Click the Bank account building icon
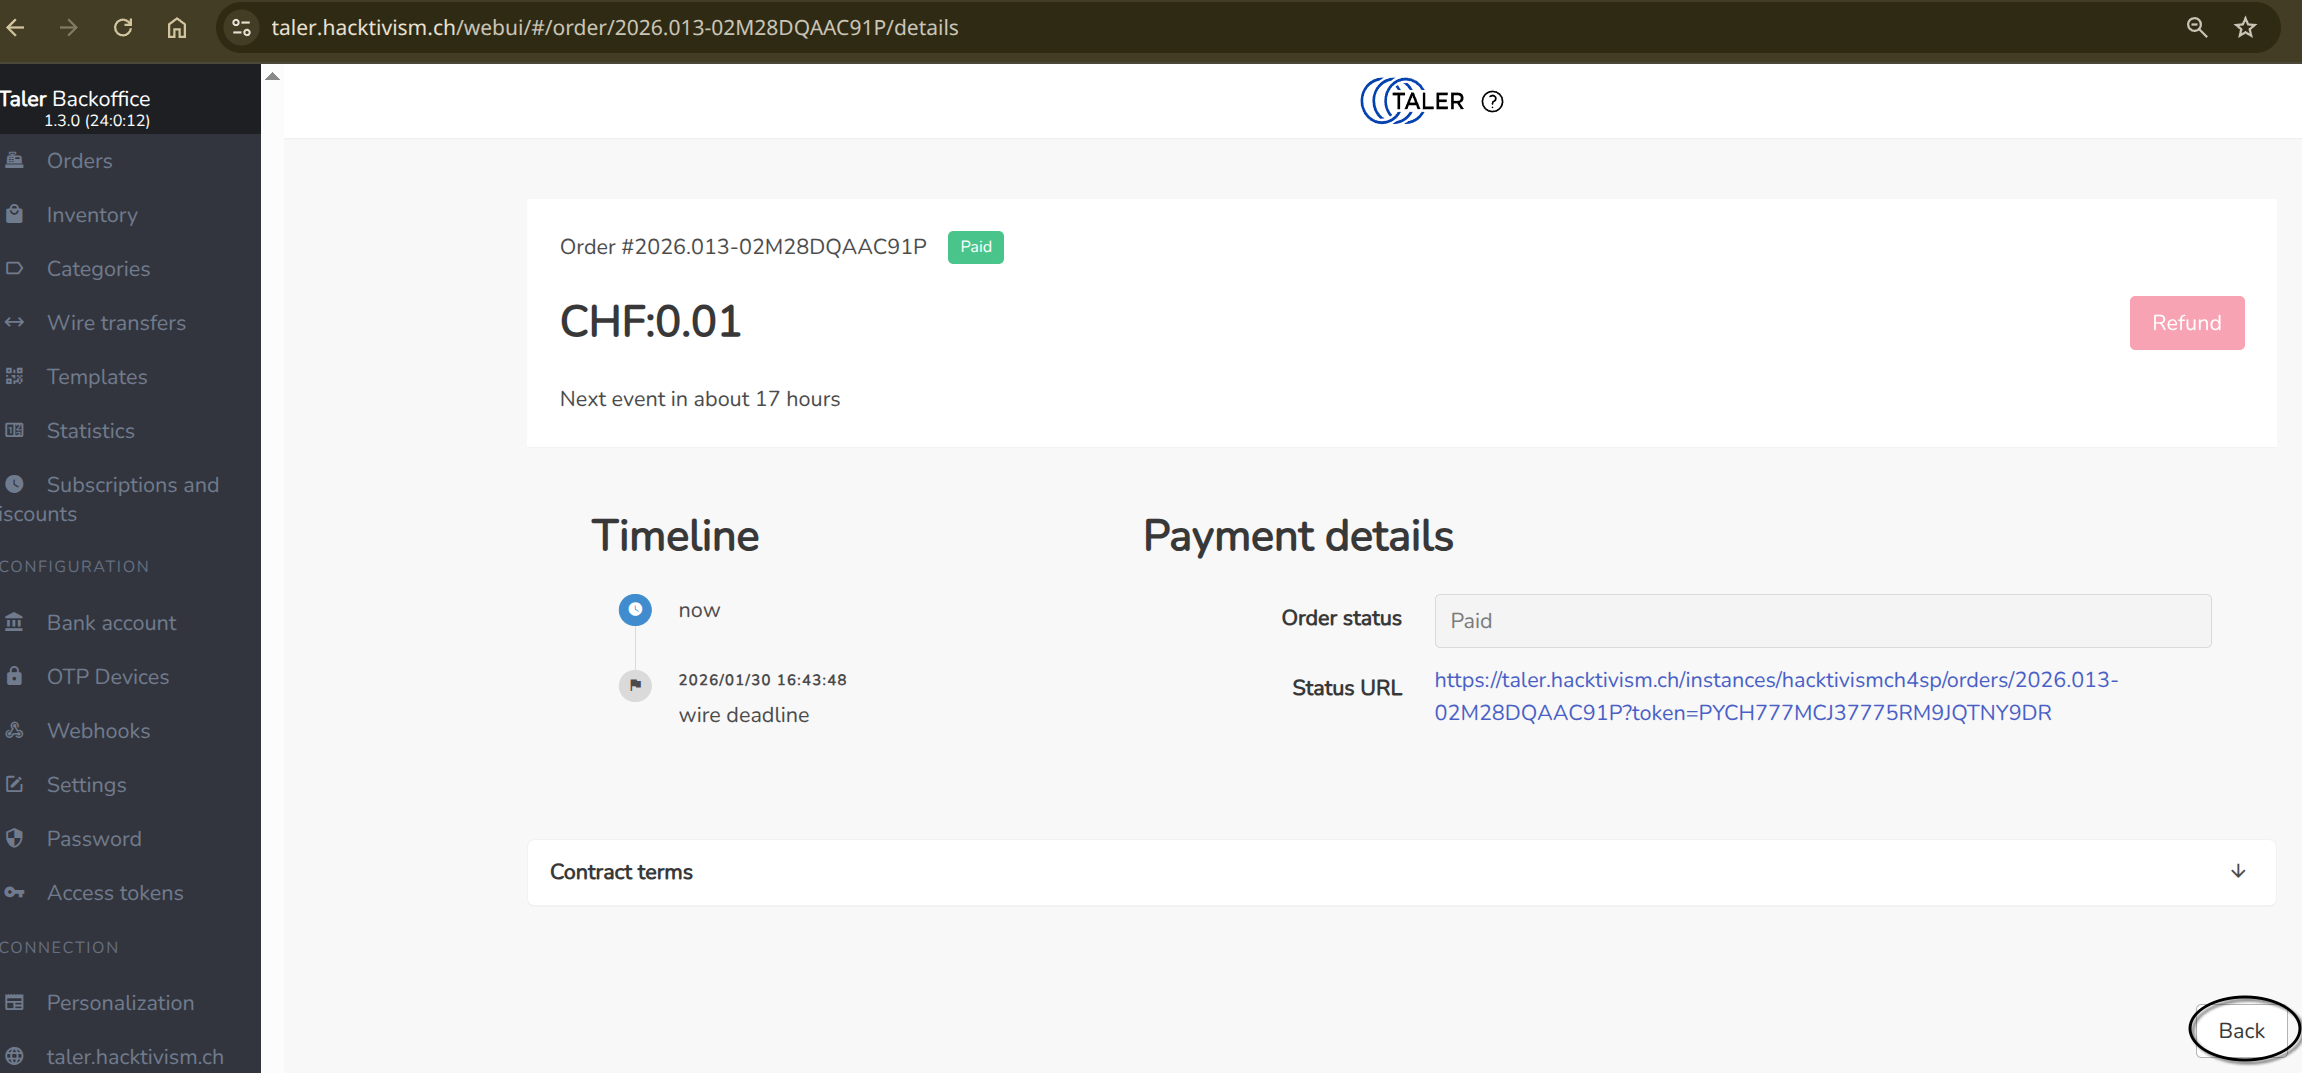 (x=14, y=622)
